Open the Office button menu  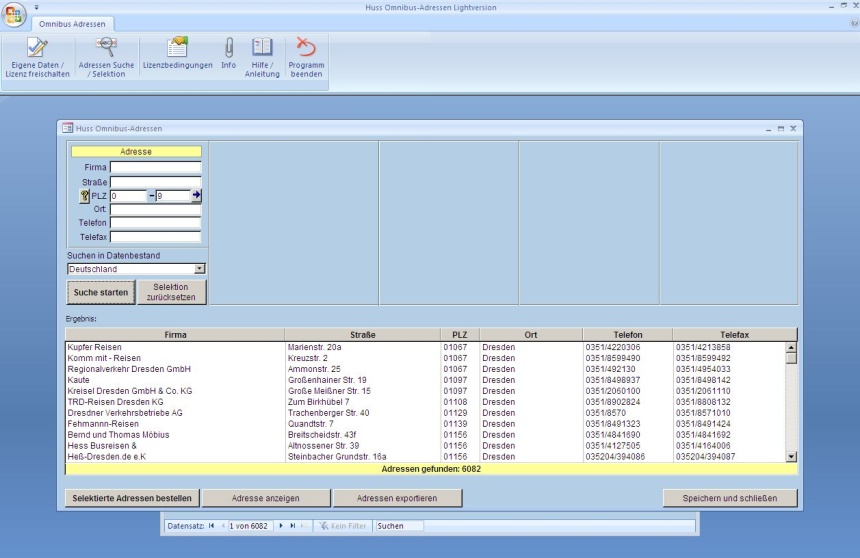(14, 14)
